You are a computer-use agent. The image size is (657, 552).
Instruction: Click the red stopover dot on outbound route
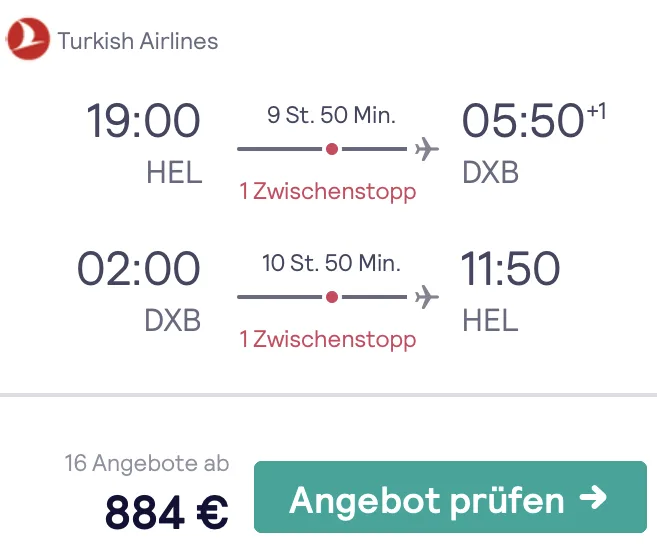tap(332, 149)
